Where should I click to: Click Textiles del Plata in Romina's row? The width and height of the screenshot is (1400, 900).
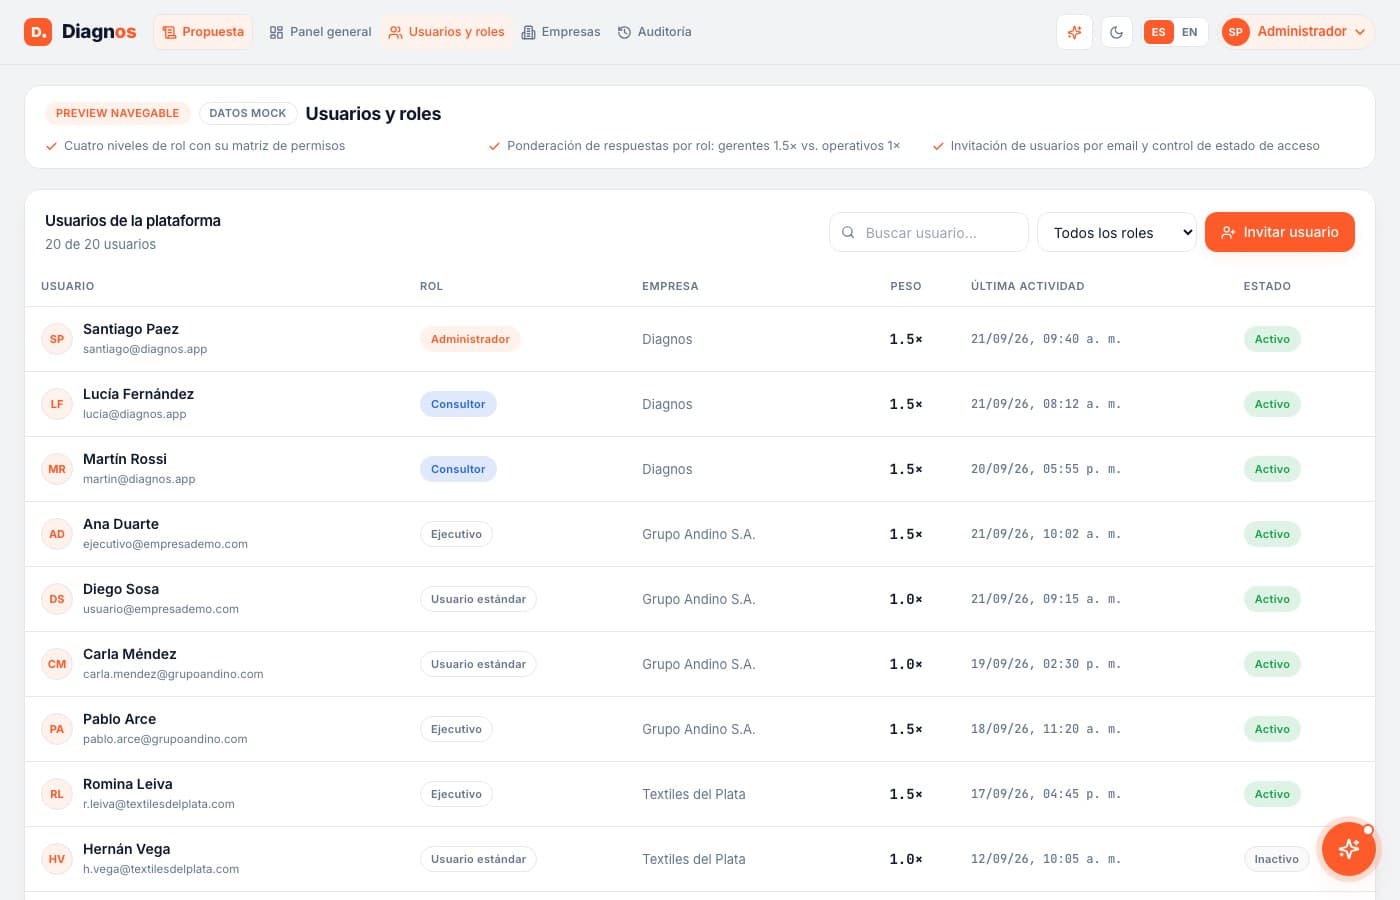pyautogui.click(x=694, y=794)
